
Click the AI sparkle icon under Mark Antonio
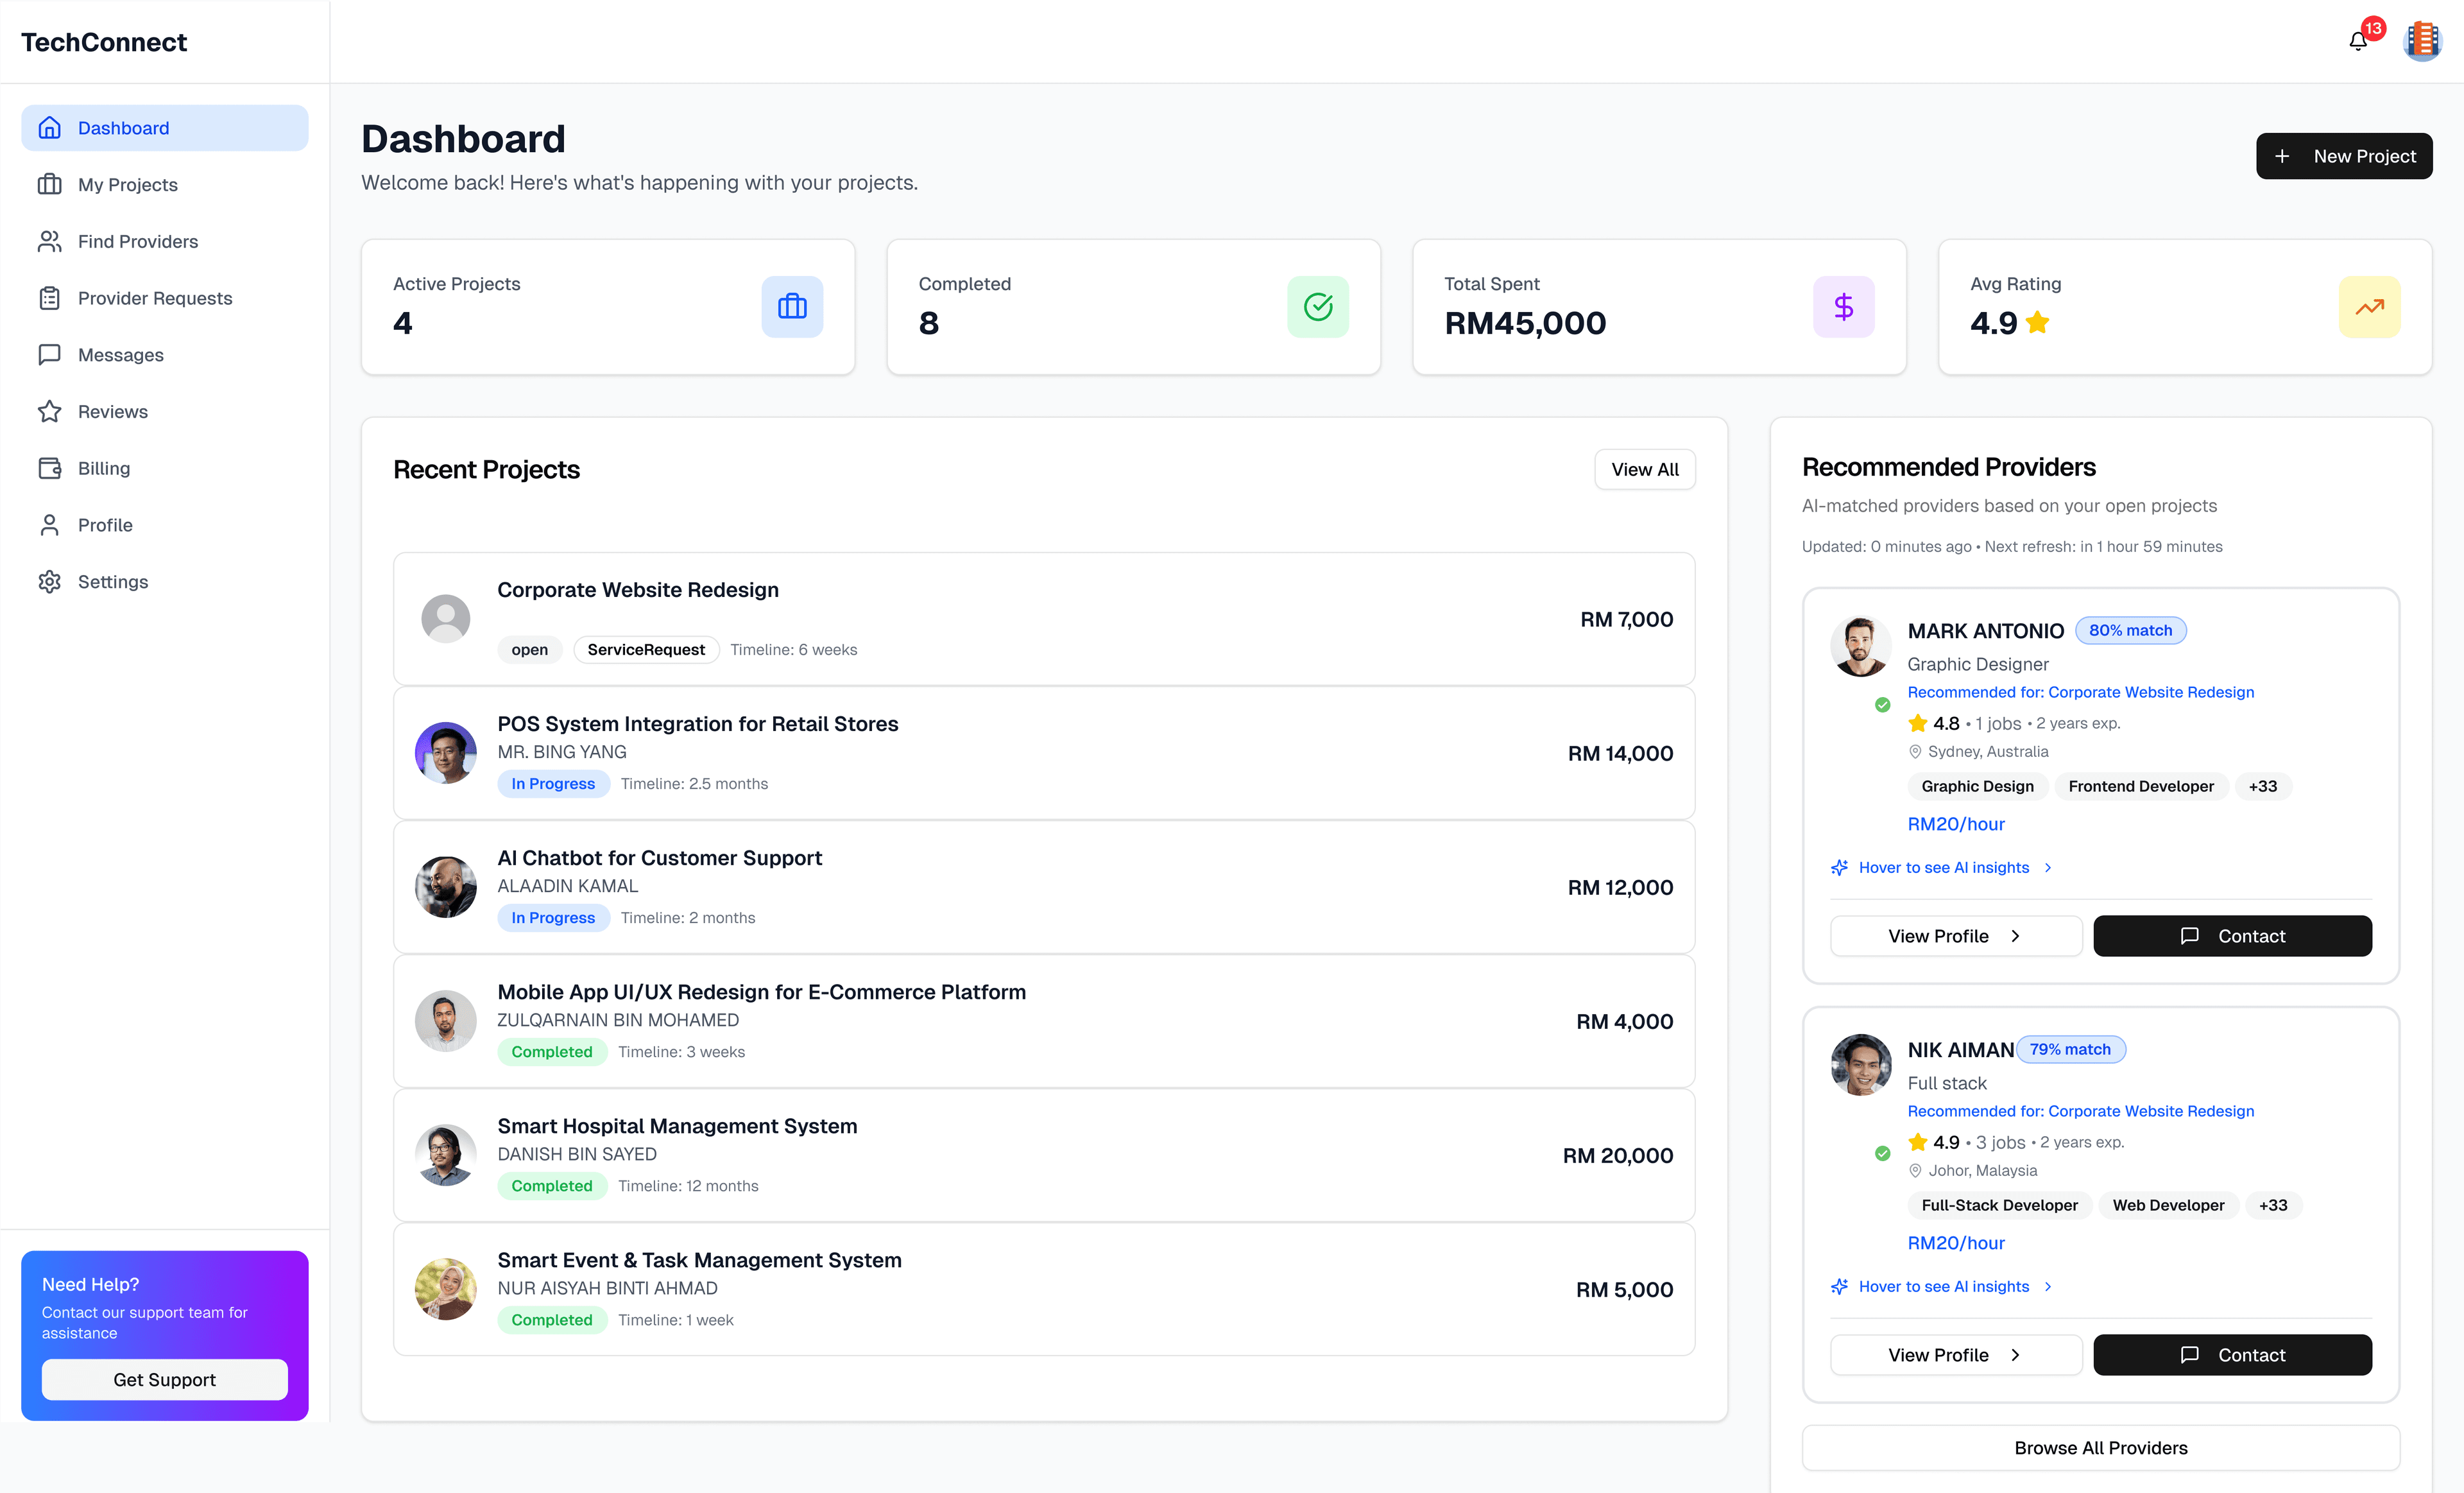[1840, 867]
